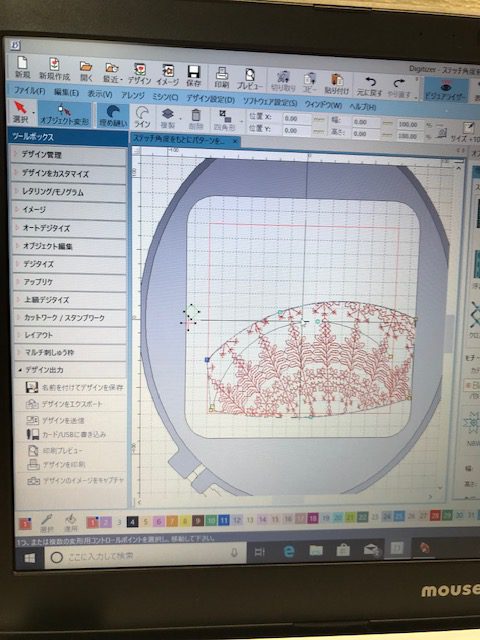The width and height of the screenshot is (480, 640).
Task: Select magenta color swatch 18
Action: coord(313,518)
